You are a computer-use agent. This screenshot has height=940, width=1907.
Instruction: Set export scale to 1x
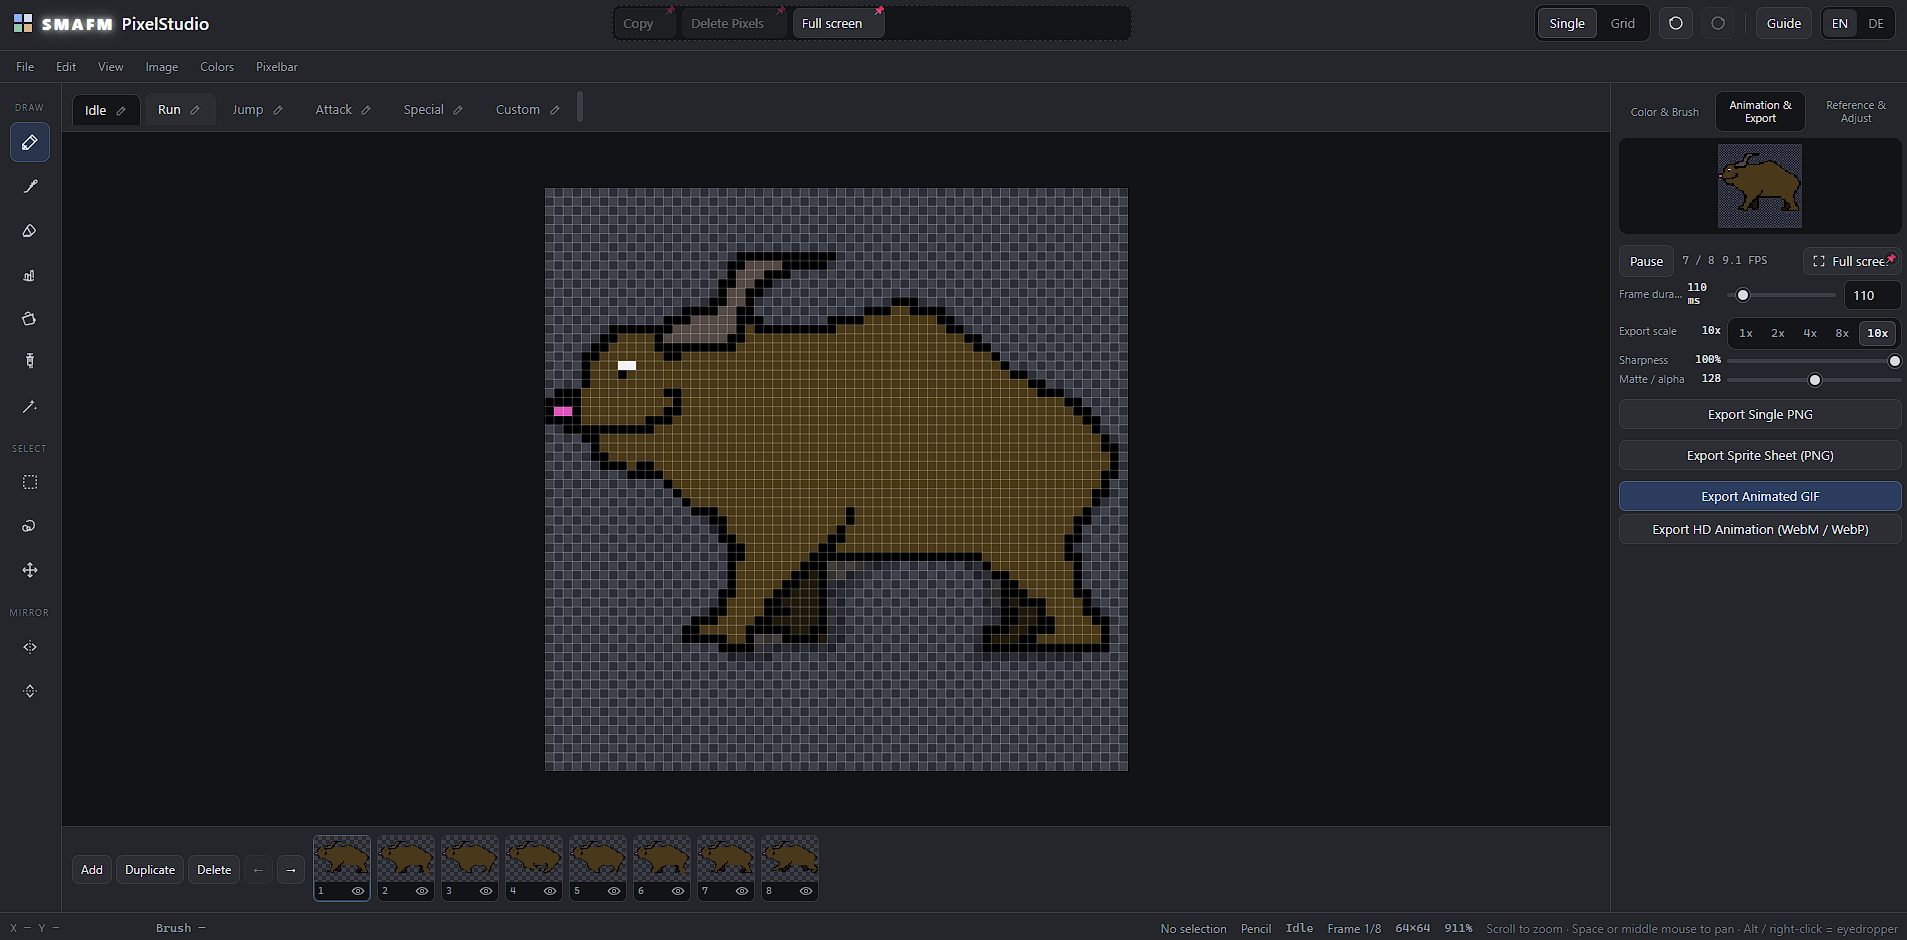point(1746,333)
